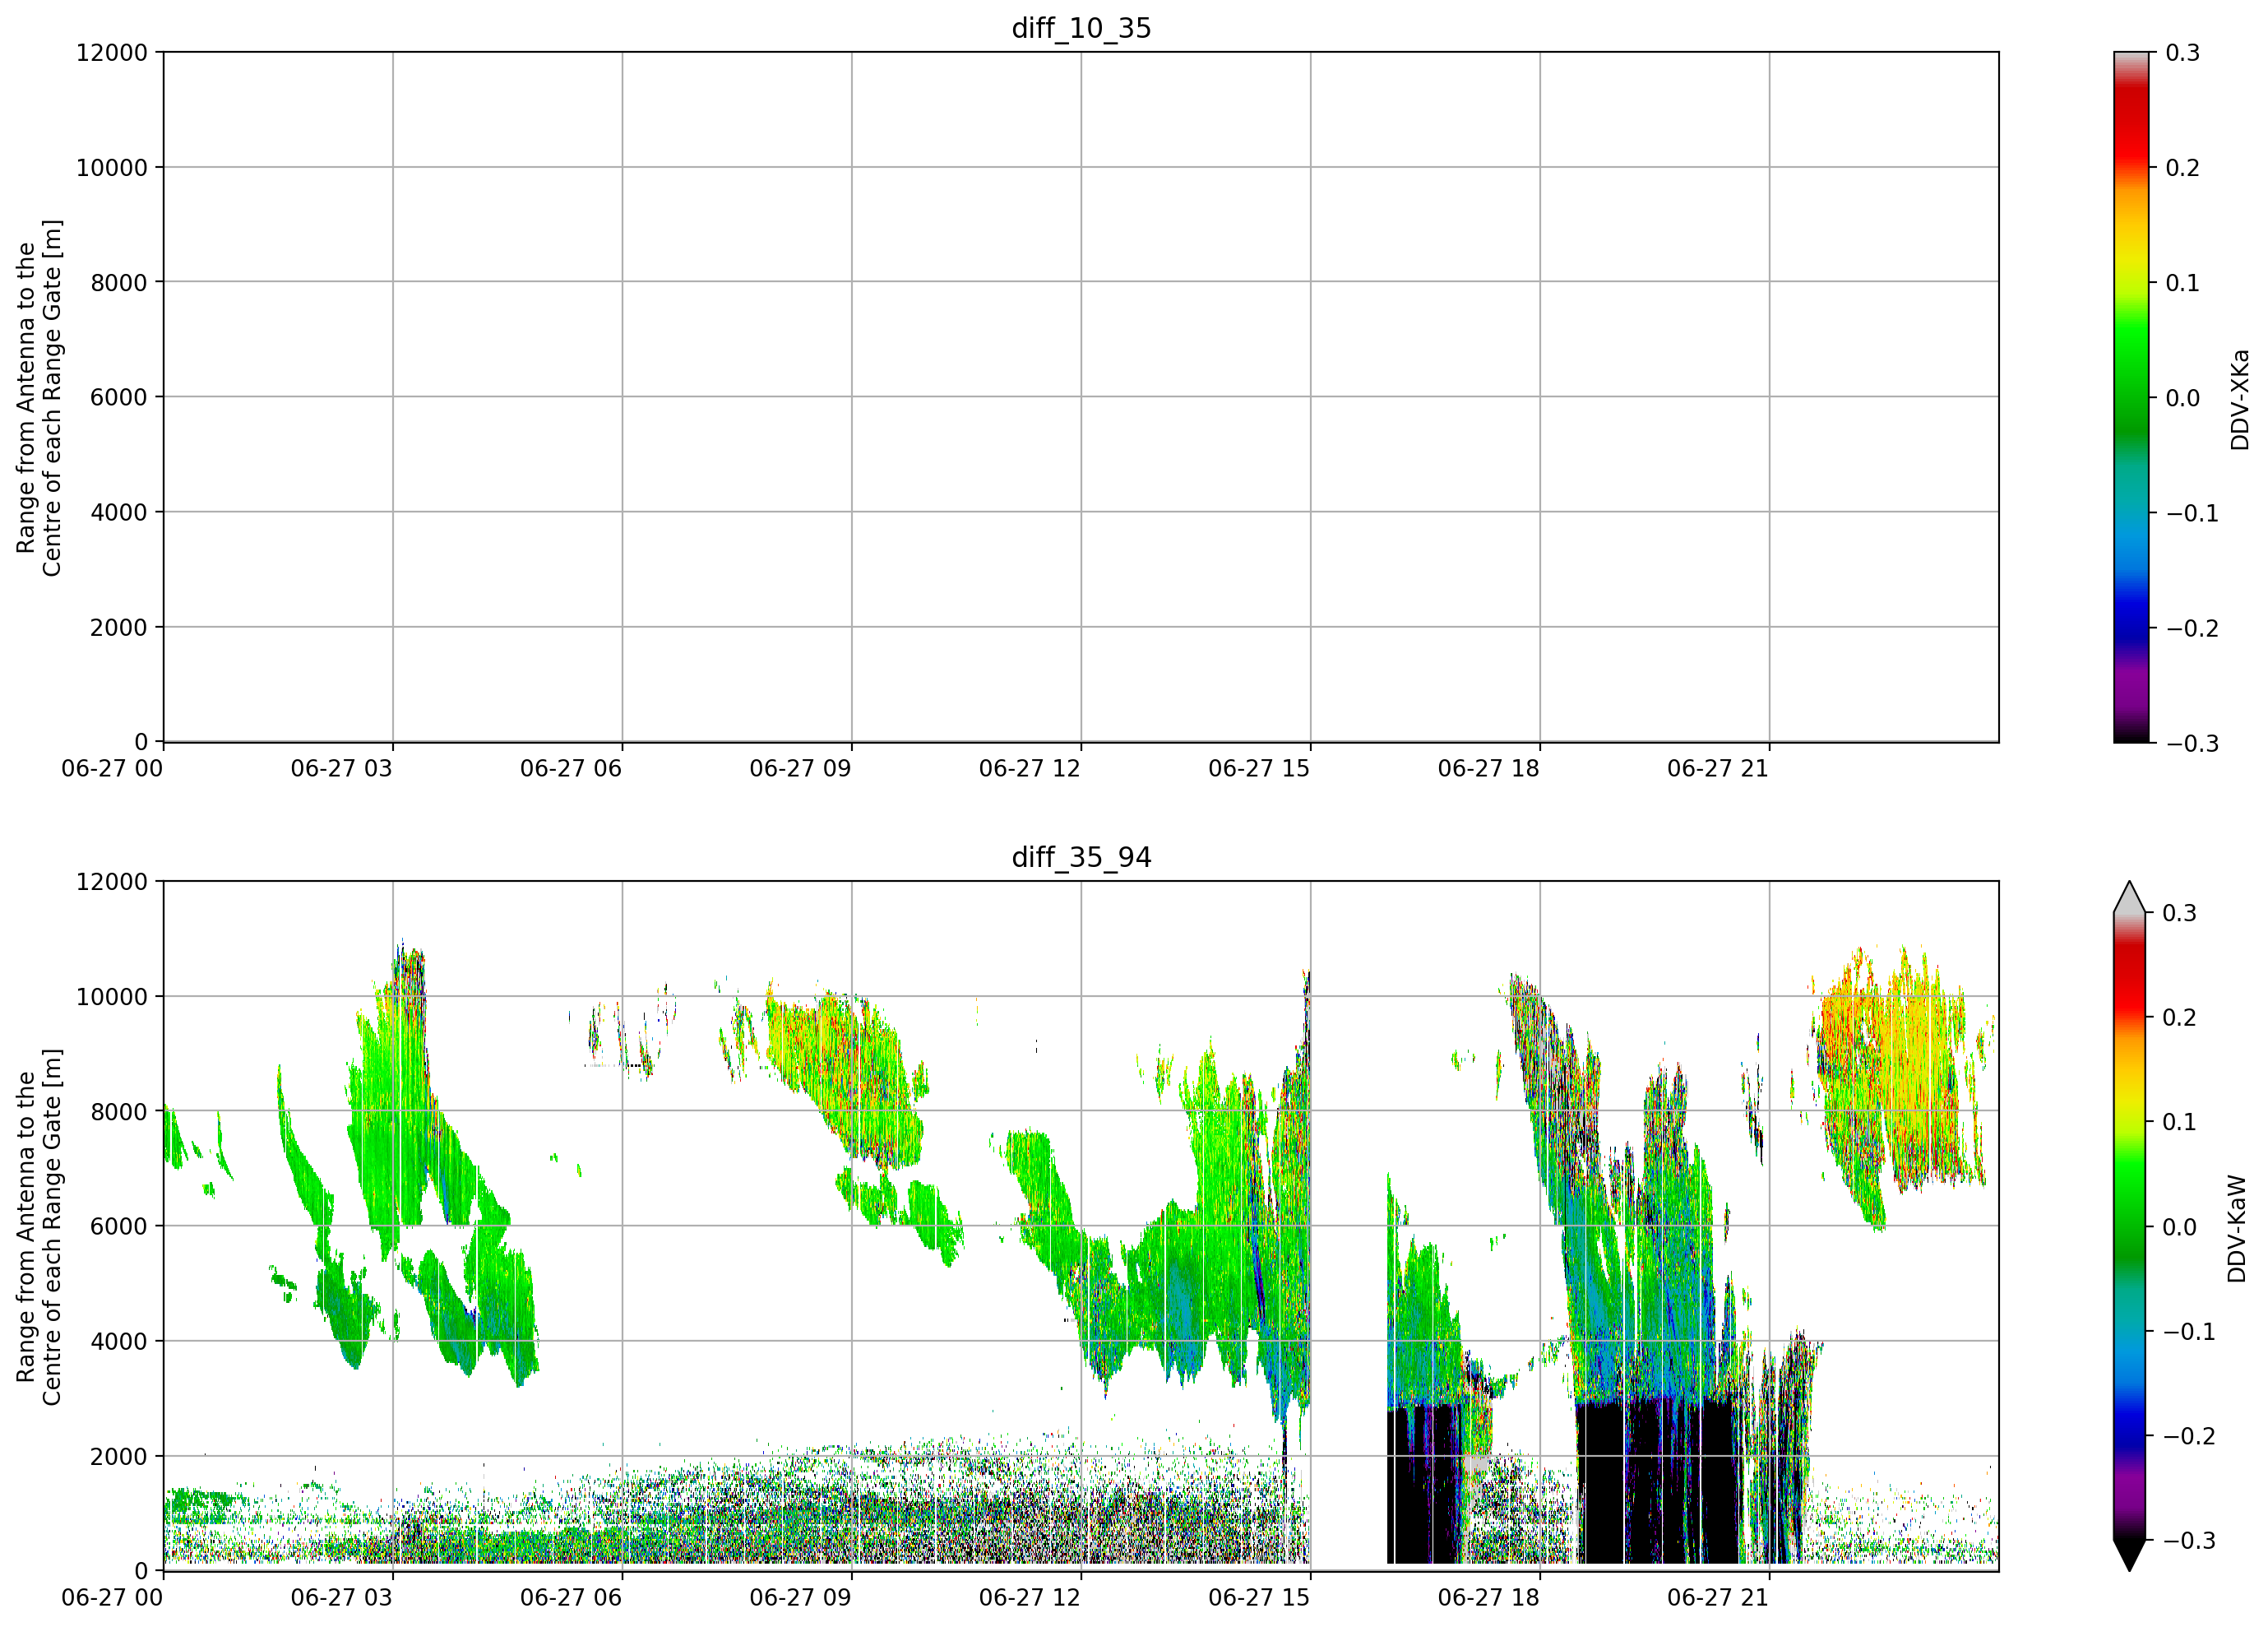Click the 06-27 12 label under the bottom plot
This screenshot has width=2268, height=1627.
tap(1030, 1597)
